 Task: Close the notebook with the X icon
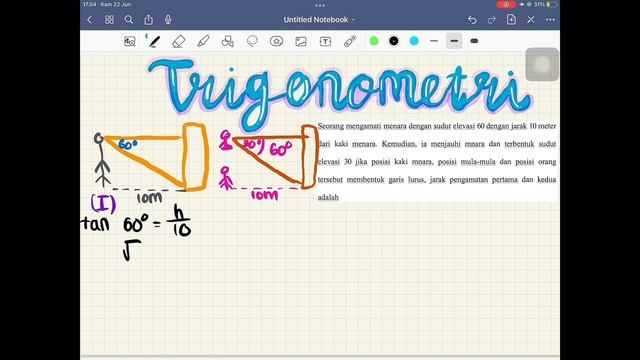click(x=531, y=20)
